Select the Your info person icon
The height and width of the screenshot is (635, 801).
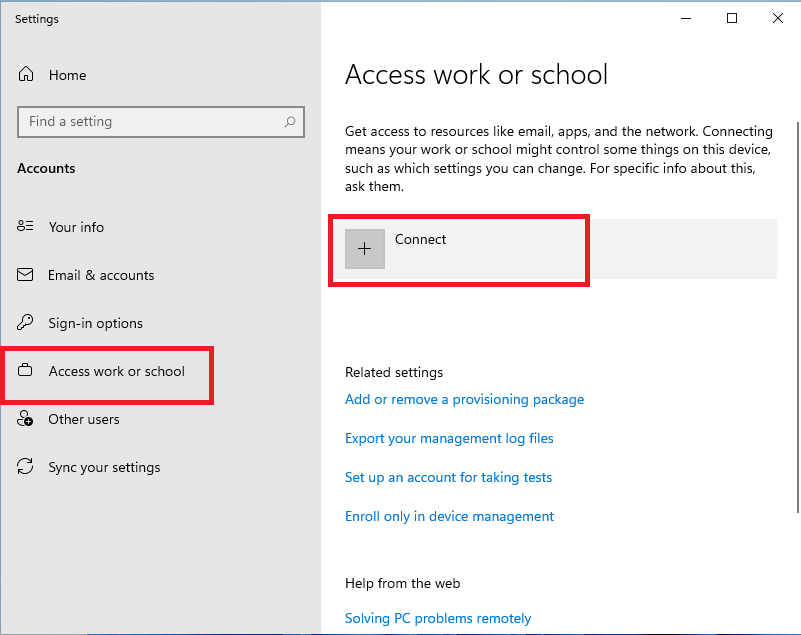click(27, 227)
